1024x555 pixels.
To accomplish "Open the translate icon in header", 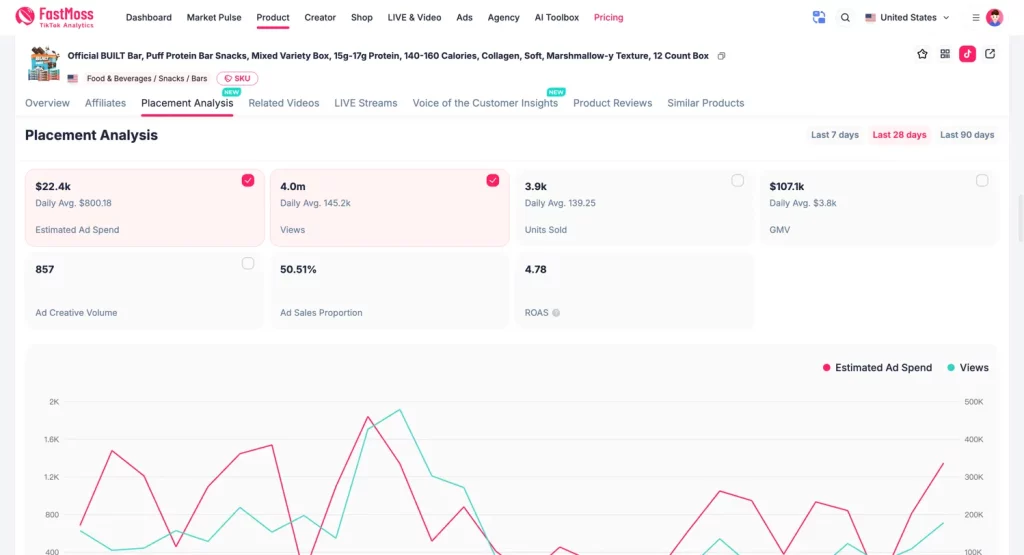I will point(818,18).
